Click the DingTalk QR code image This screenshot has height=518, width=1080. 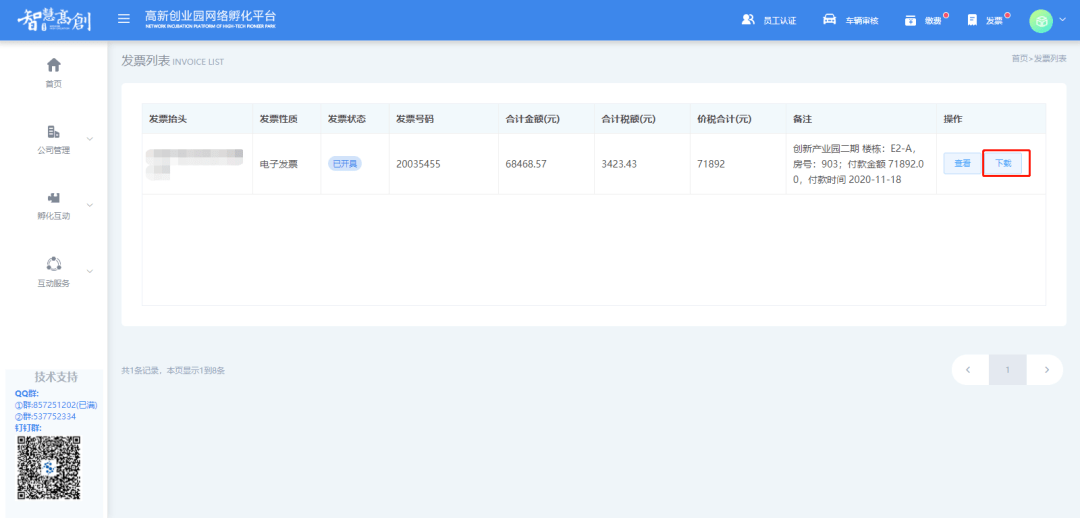[49, 468]
